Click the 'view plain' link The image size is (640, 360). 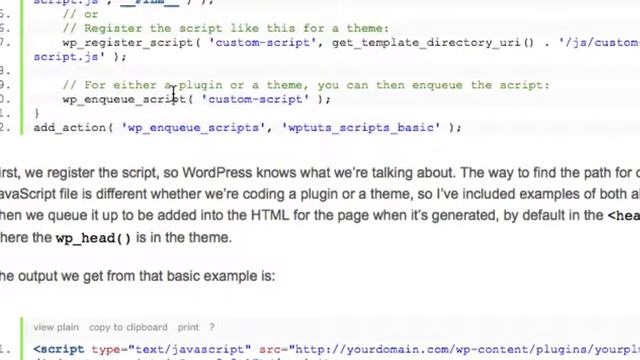56,327
